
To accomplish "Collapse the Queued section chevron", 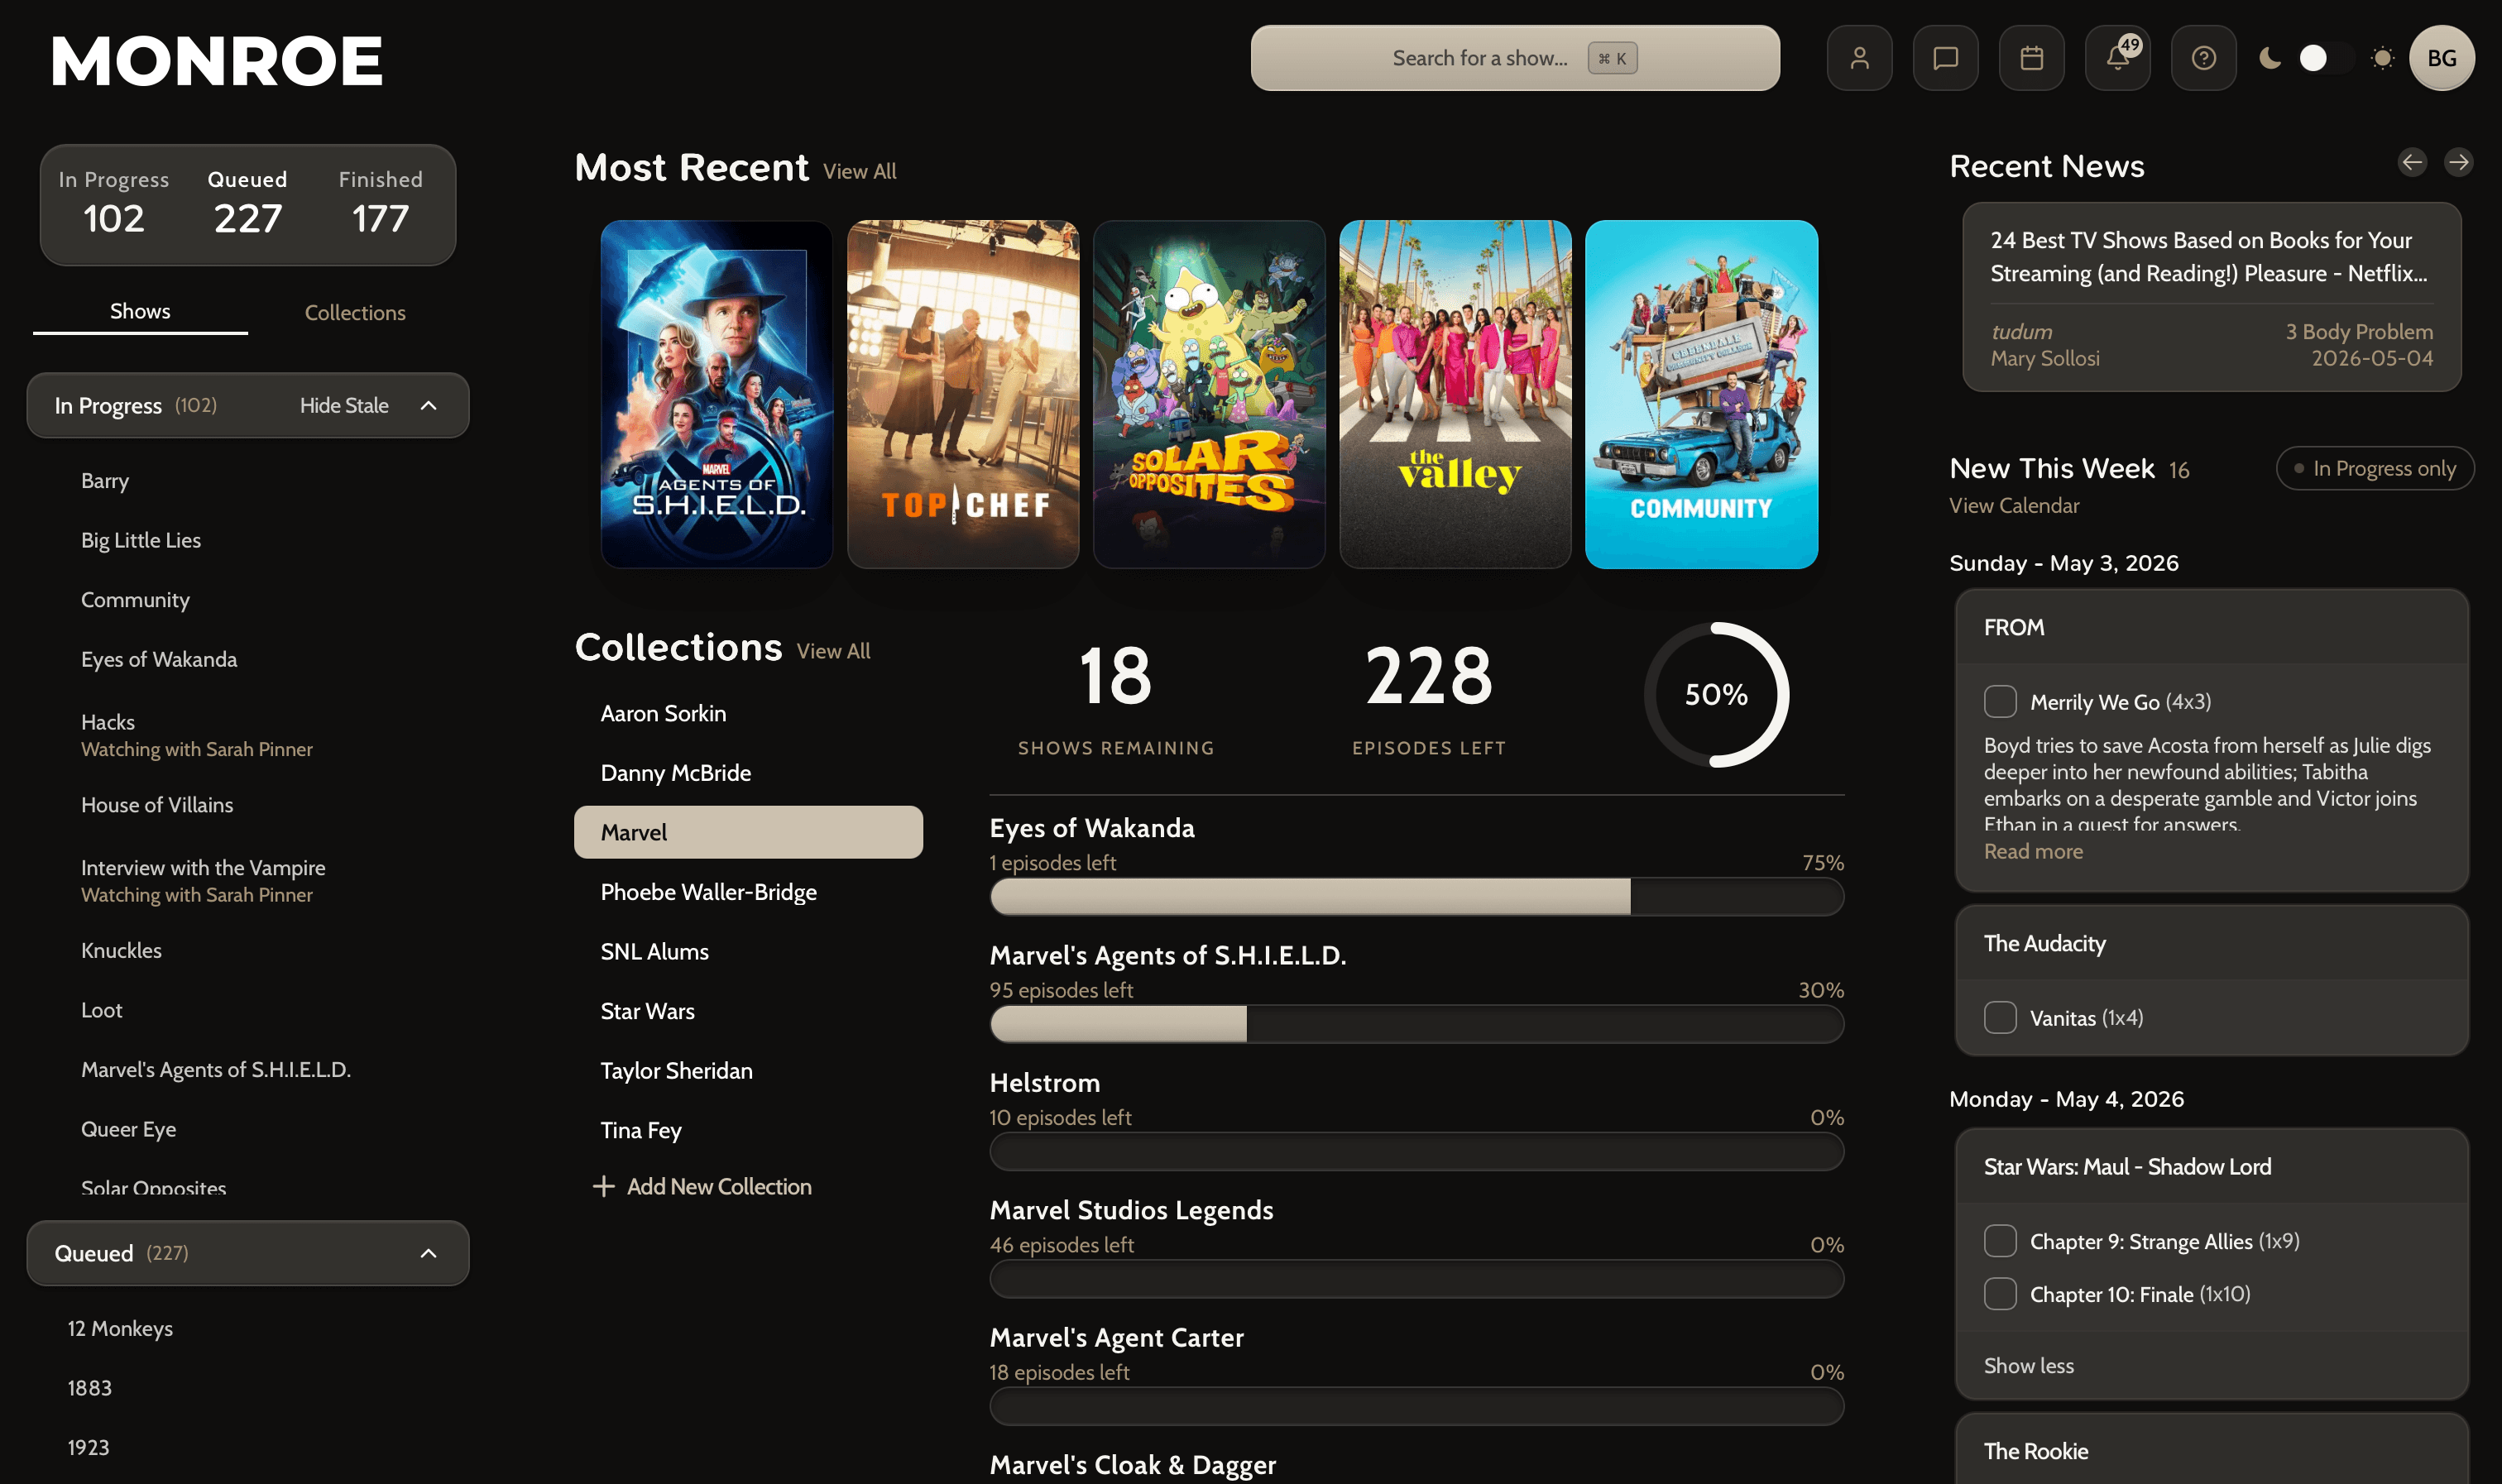I will (x=428, y=1253).
